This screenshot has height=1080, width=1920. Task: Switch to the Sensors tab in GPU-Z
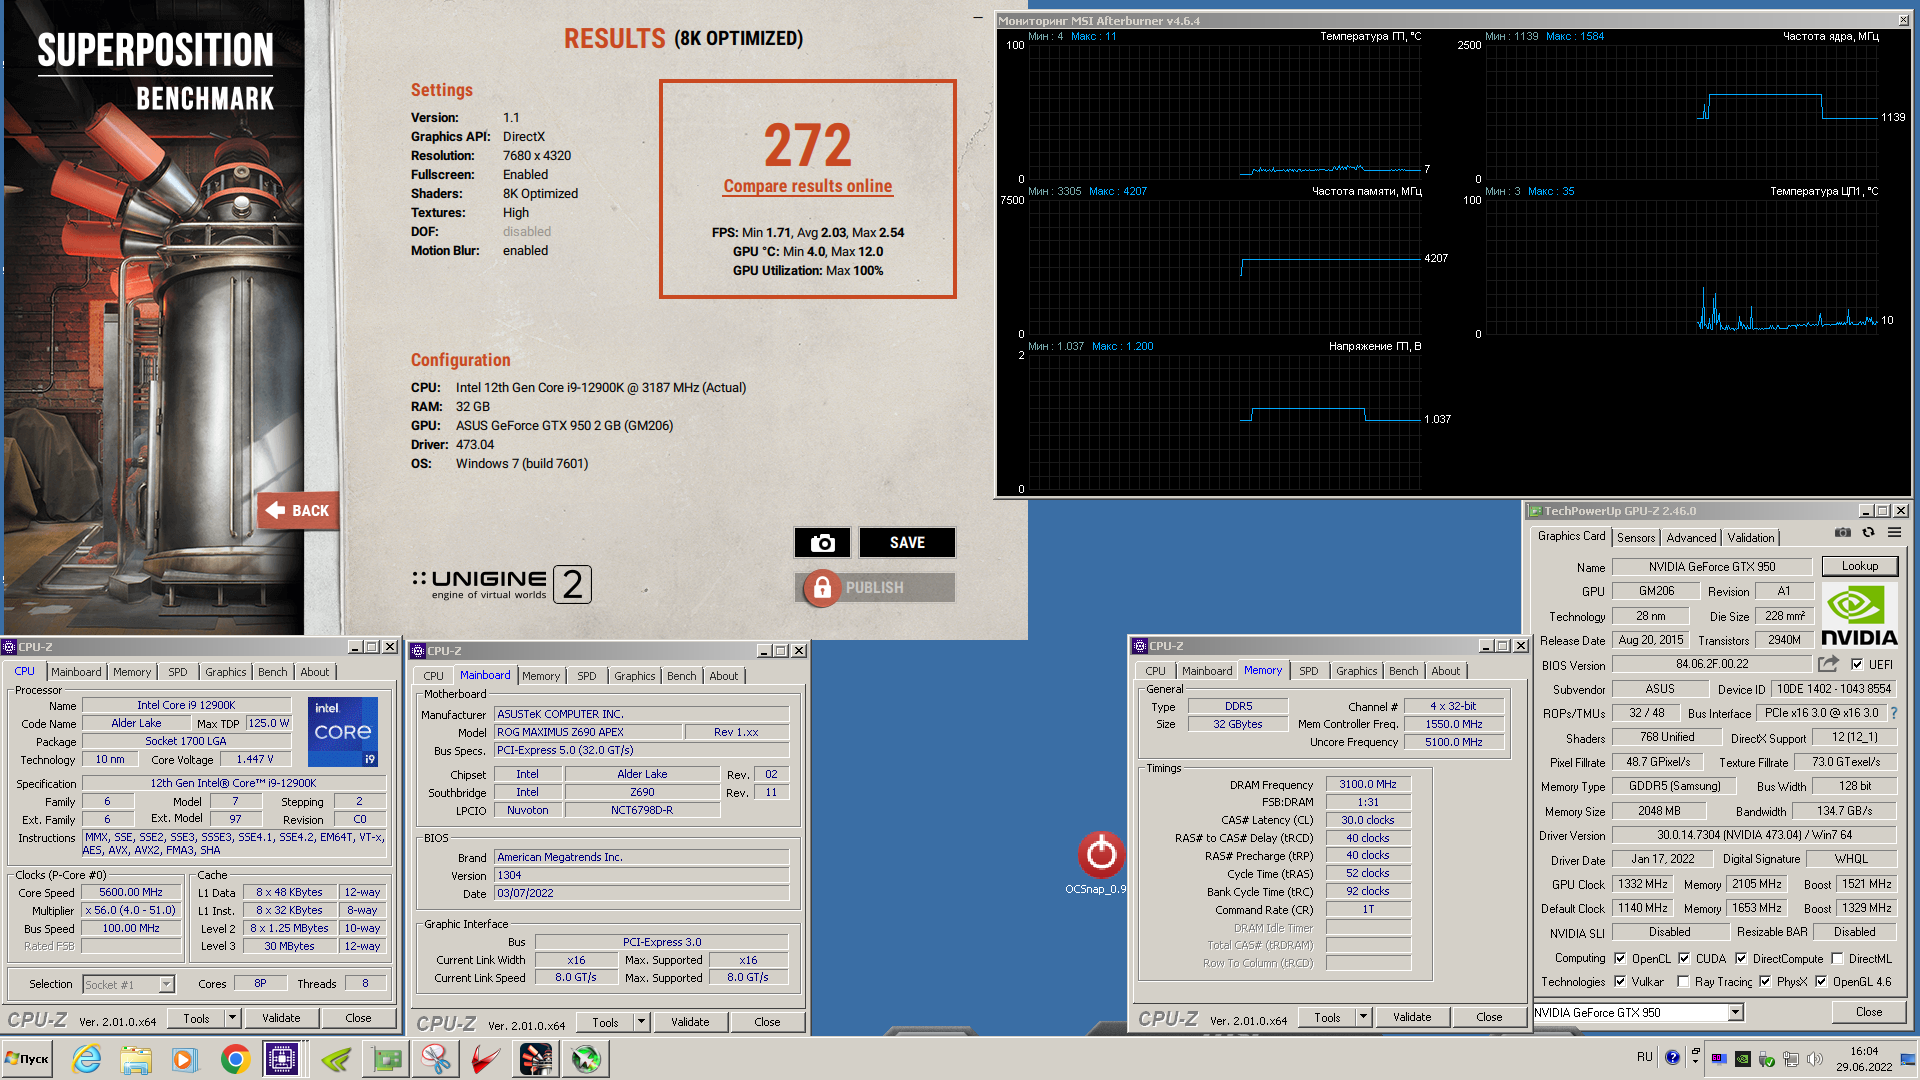coord(1636,537)
